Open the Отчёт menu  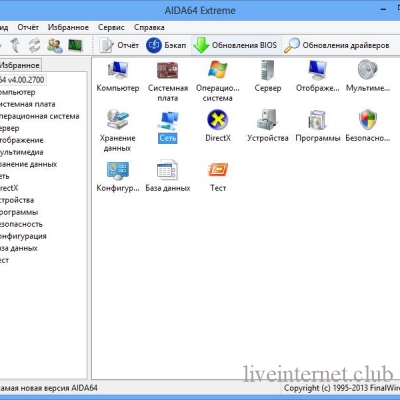[x=28, y=27]
